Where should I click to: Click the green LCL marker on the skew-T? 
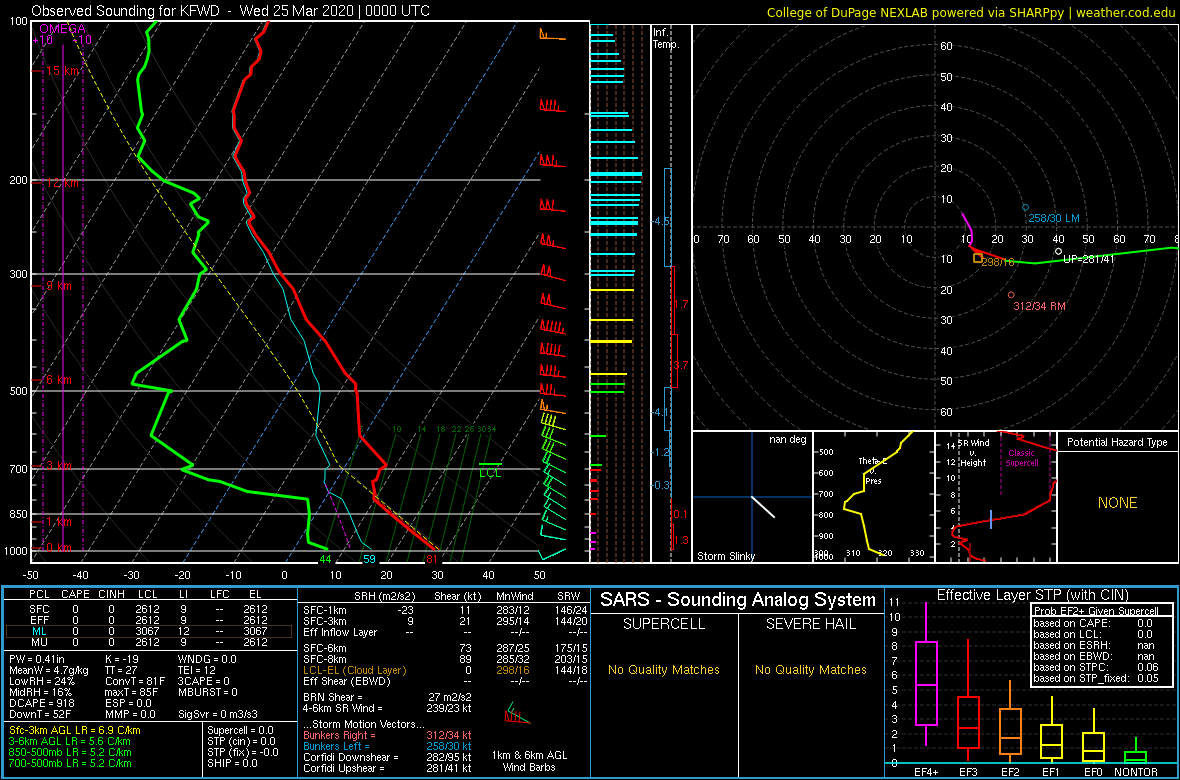click(490, 469)
